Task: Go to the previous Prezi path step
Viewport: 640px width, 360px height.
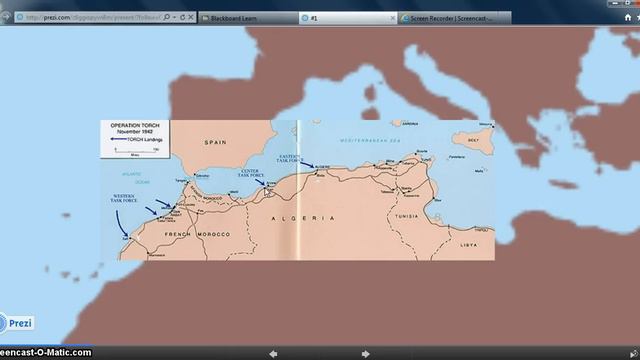Action: point(273,354)
